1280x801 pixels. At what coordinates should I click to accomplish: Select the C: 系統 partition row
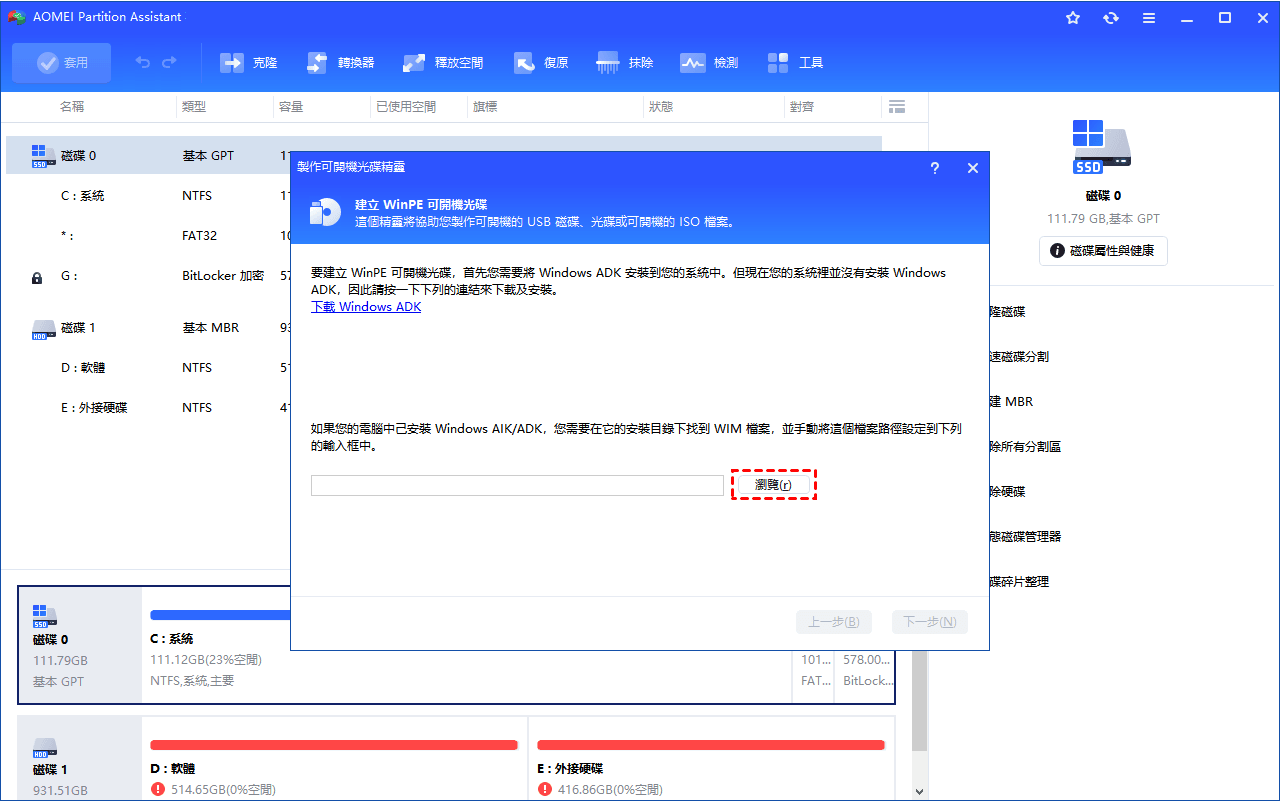148,196
